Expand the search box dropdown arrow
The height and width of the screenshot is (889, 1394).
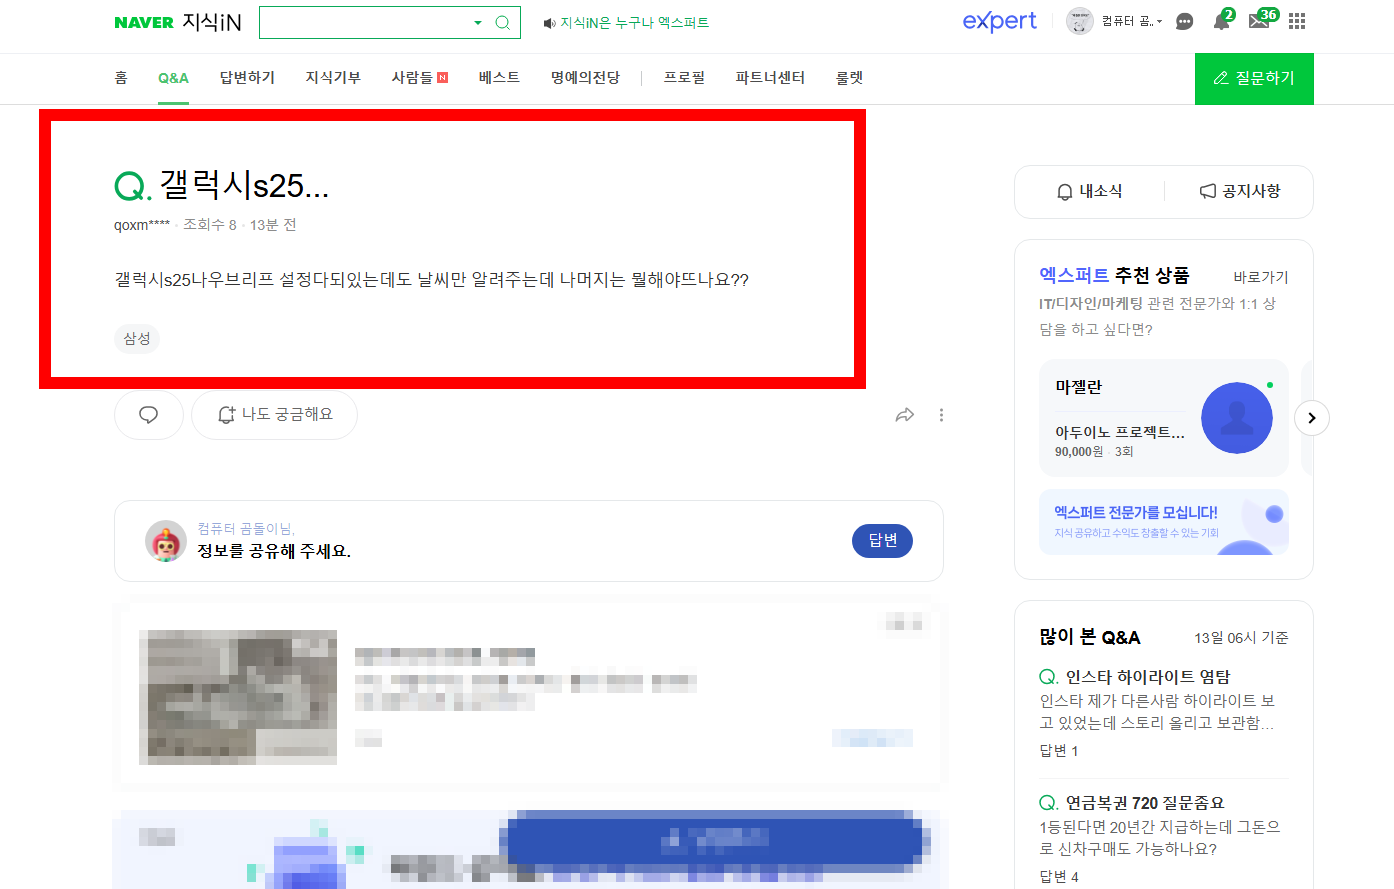477,22
